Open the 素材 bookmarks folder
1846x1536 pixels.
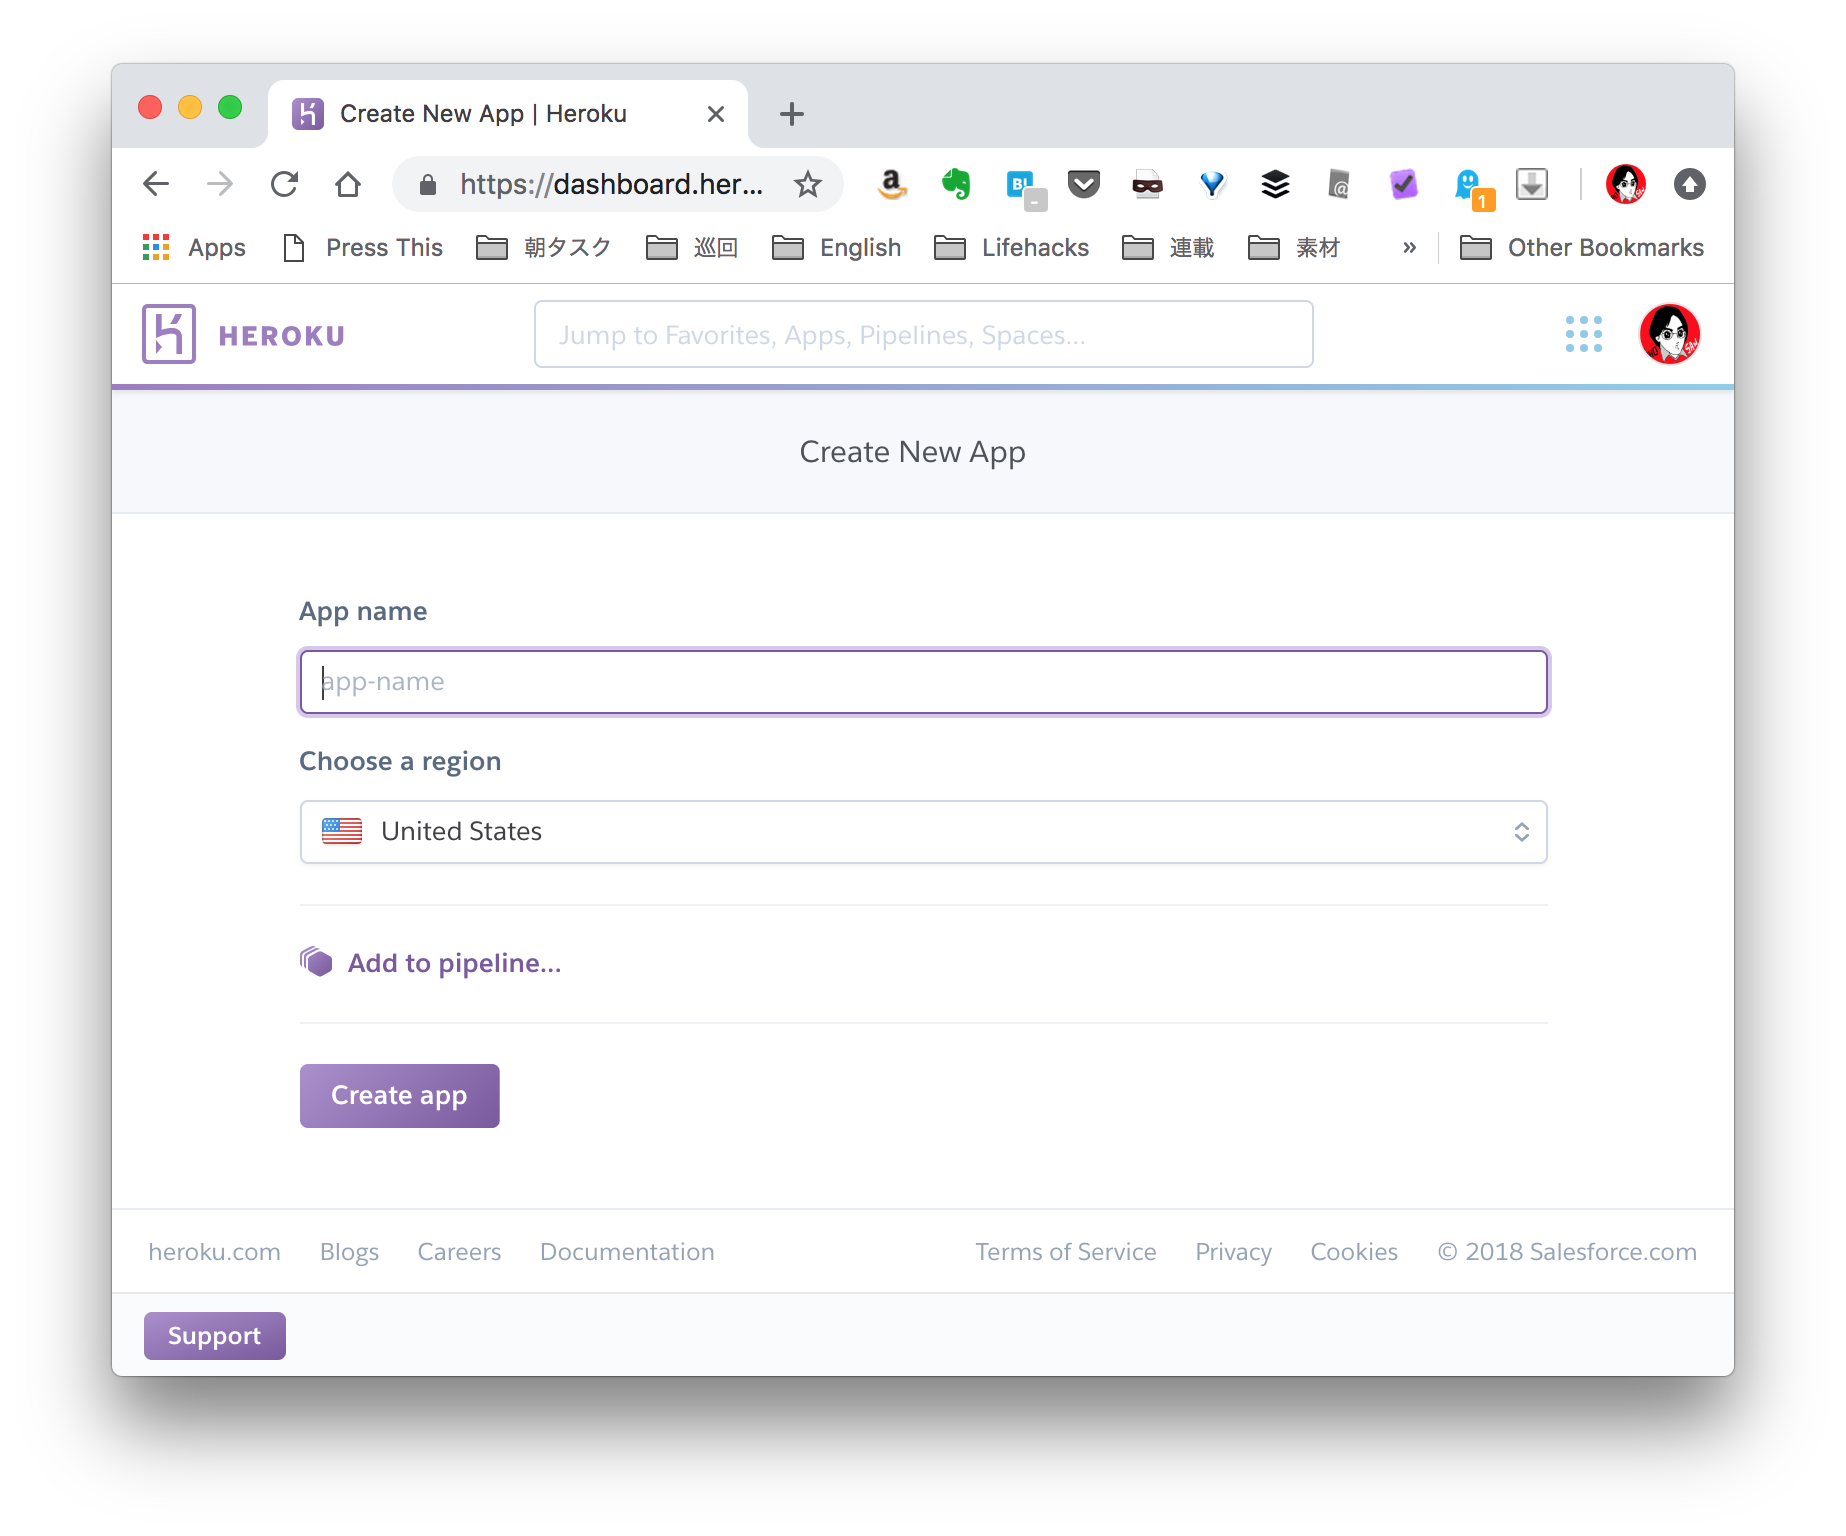tap(1294, 247)
